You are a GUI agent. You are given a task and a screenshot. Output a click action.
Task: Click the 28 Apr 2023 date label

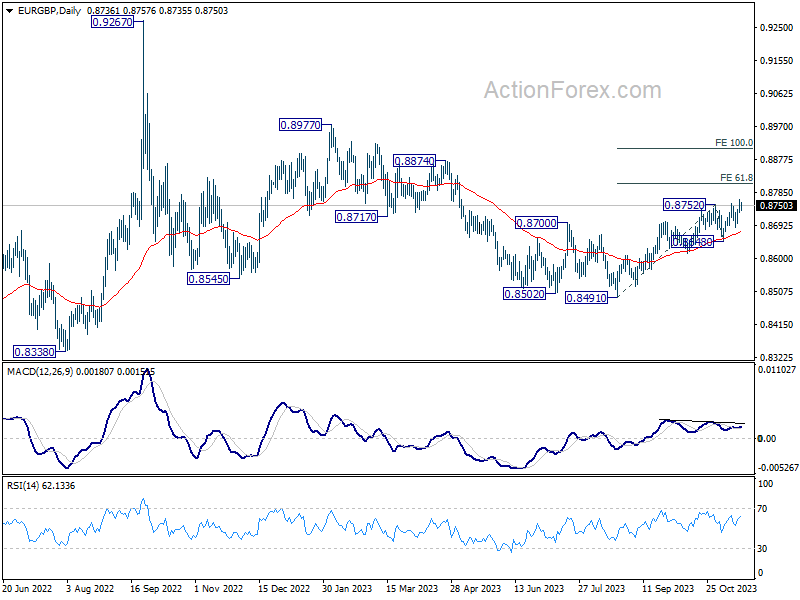click(x=476, y=588)
